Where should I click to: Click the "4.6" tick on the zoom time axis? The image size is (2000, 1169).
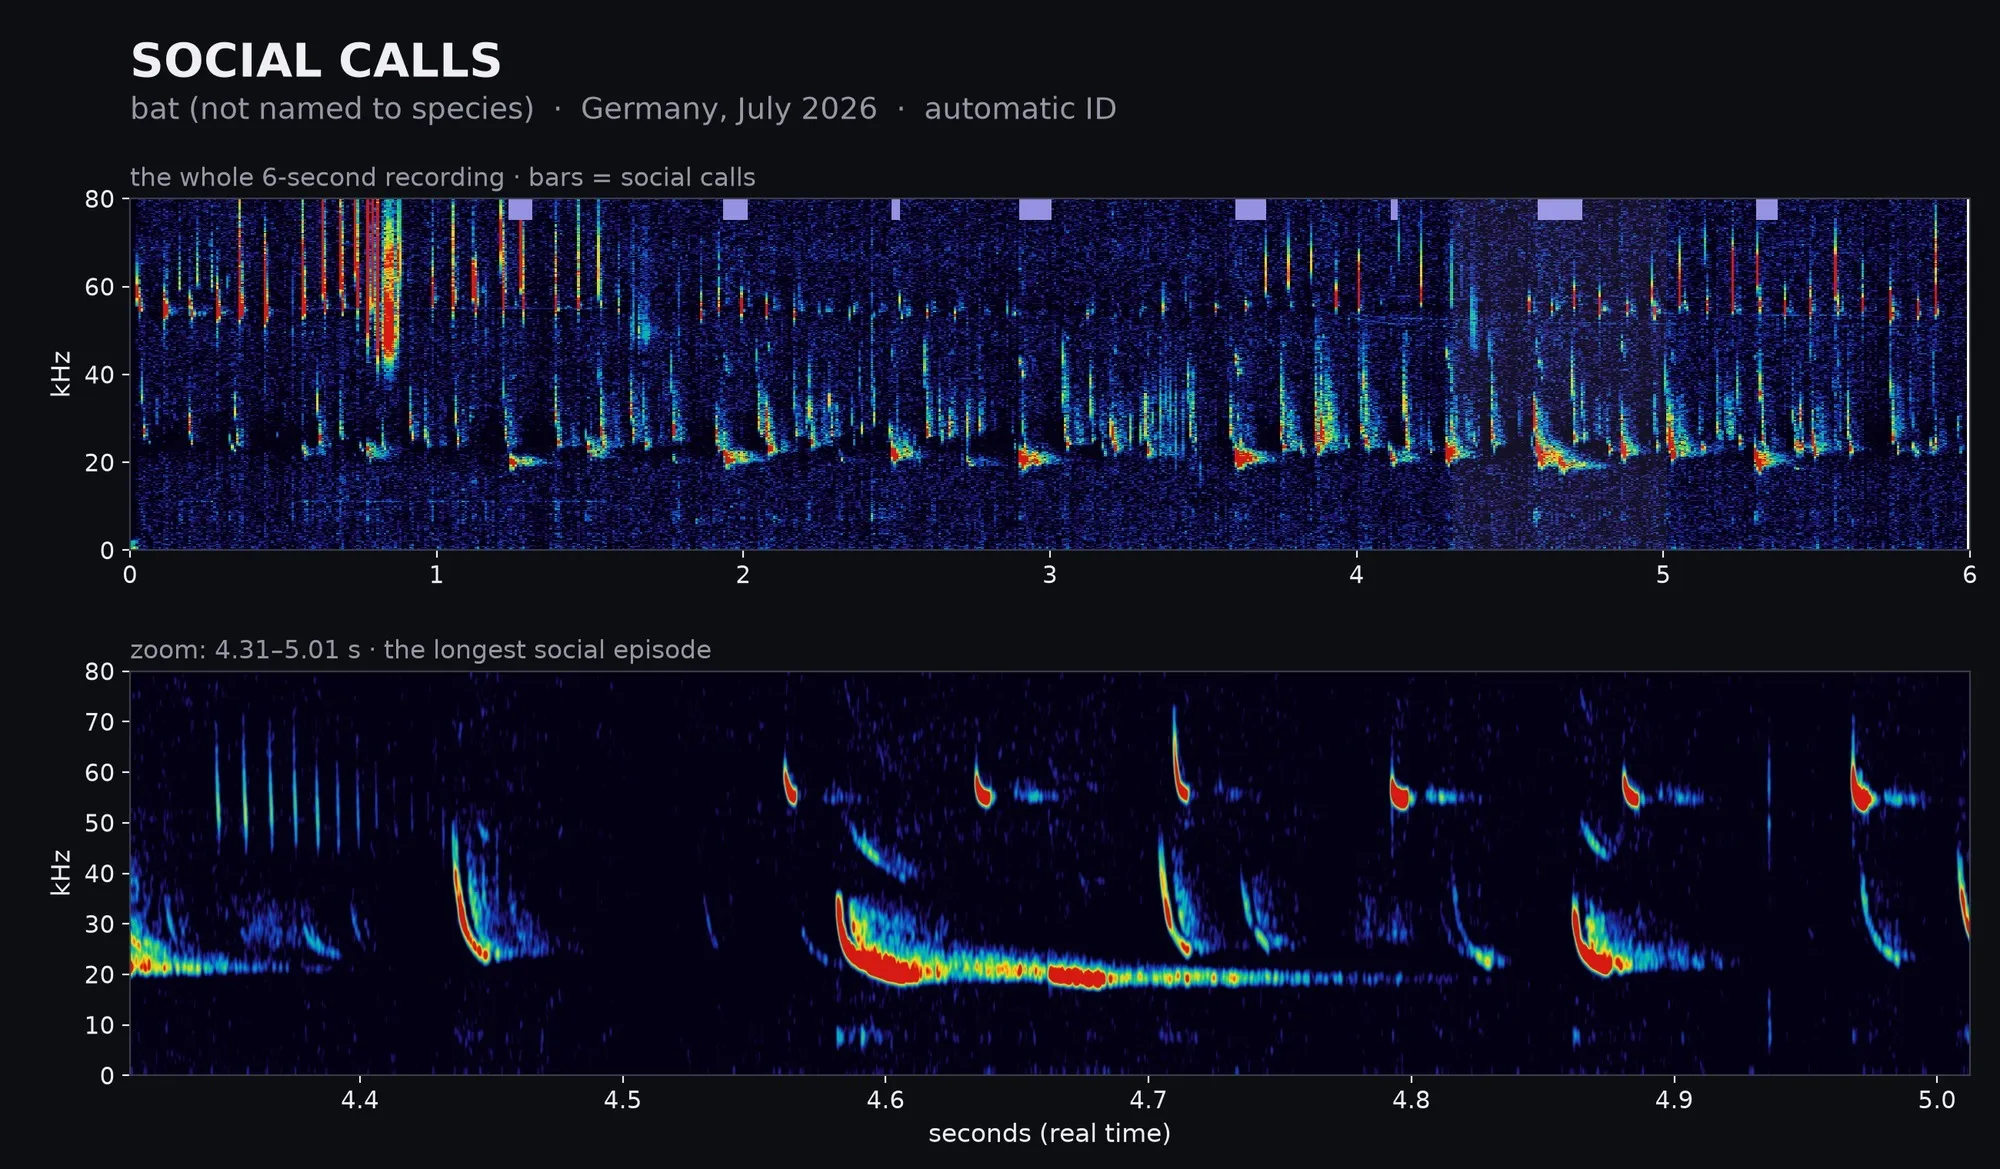point(885,1100)
